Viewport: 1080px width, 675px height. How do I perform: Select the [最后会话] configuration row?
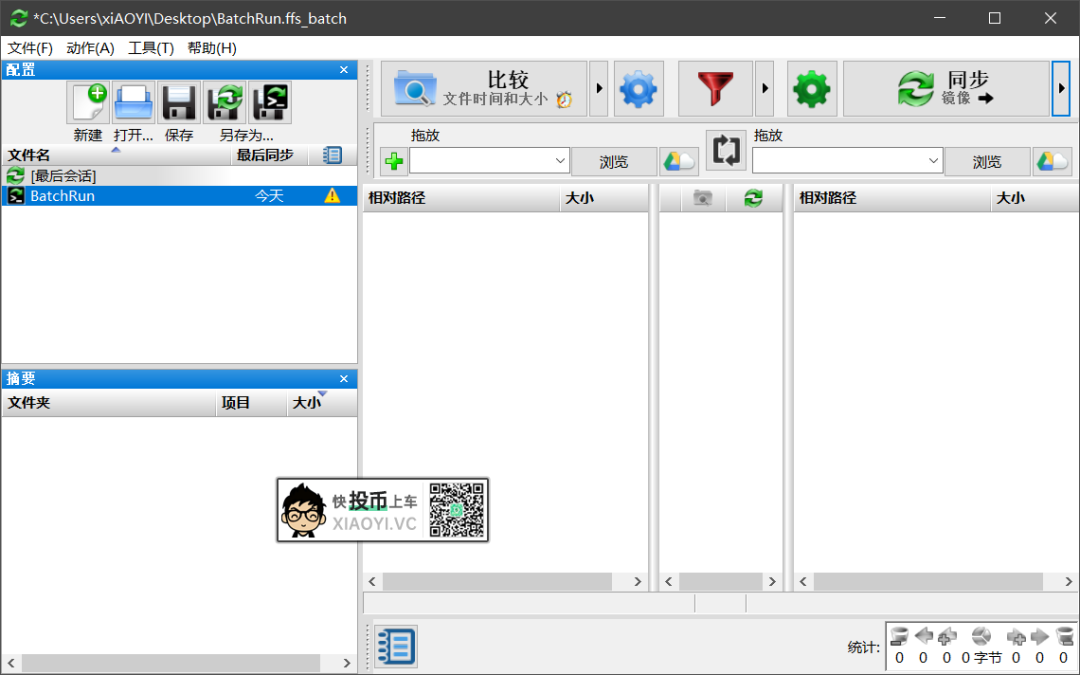179,176
